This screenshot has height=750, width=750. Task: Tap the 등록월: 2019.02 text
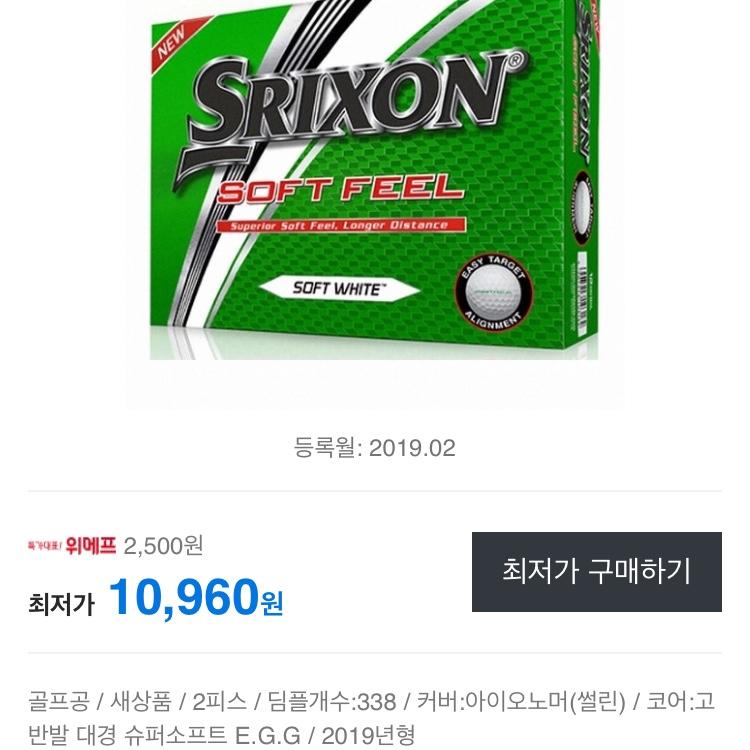pyautogui.click(x=375, y=448)
